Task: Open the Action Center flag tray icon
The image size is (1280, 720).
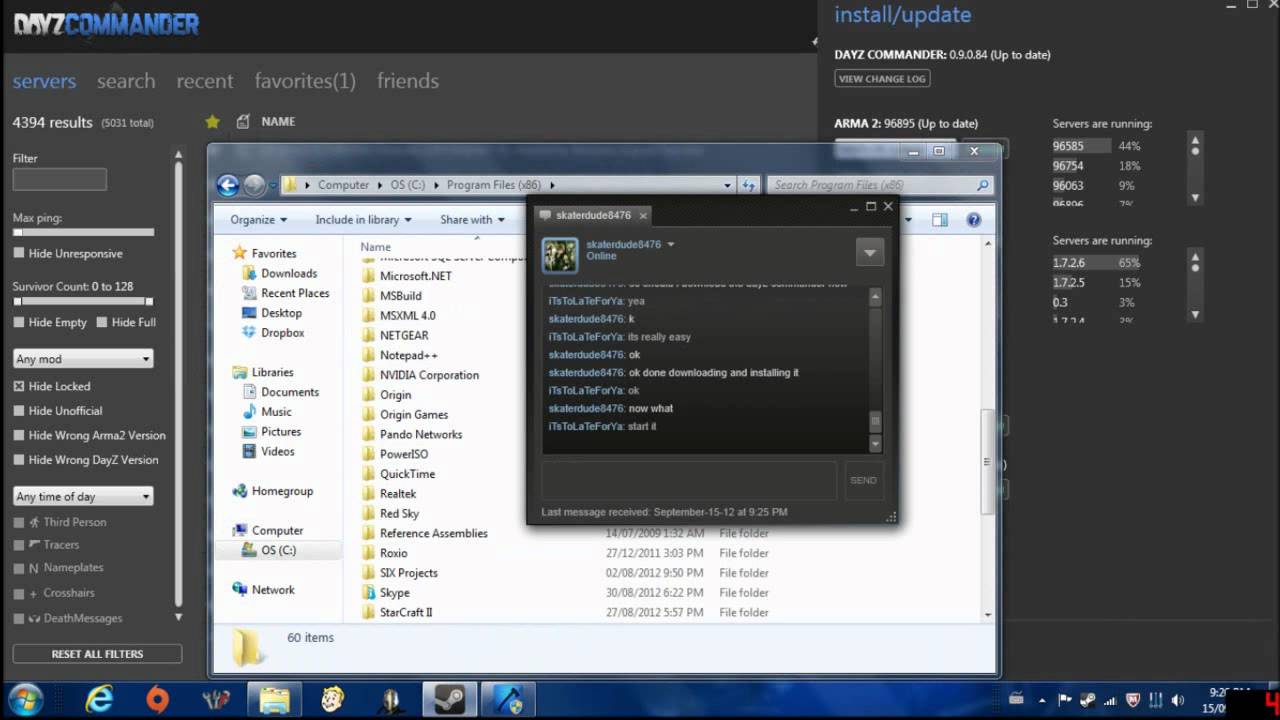Action: tap(1065, 700)
